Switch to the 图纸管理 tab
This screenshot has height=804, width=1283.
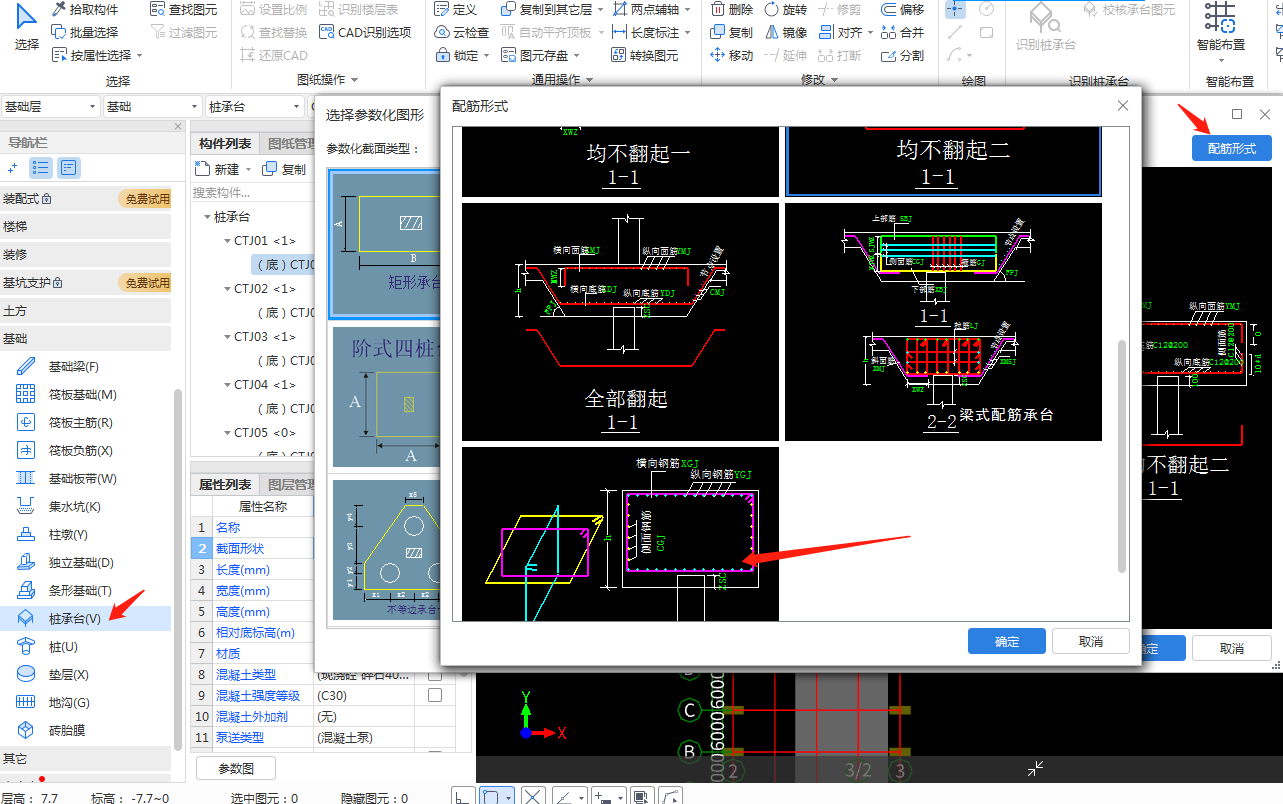(x=290, y=144)
